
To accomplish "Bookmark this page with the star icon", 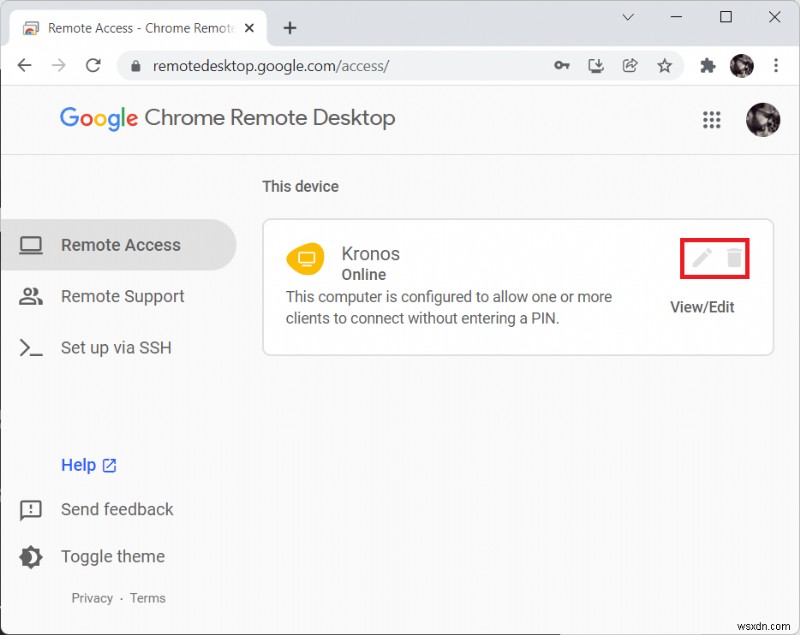I will tap(665, 65).
